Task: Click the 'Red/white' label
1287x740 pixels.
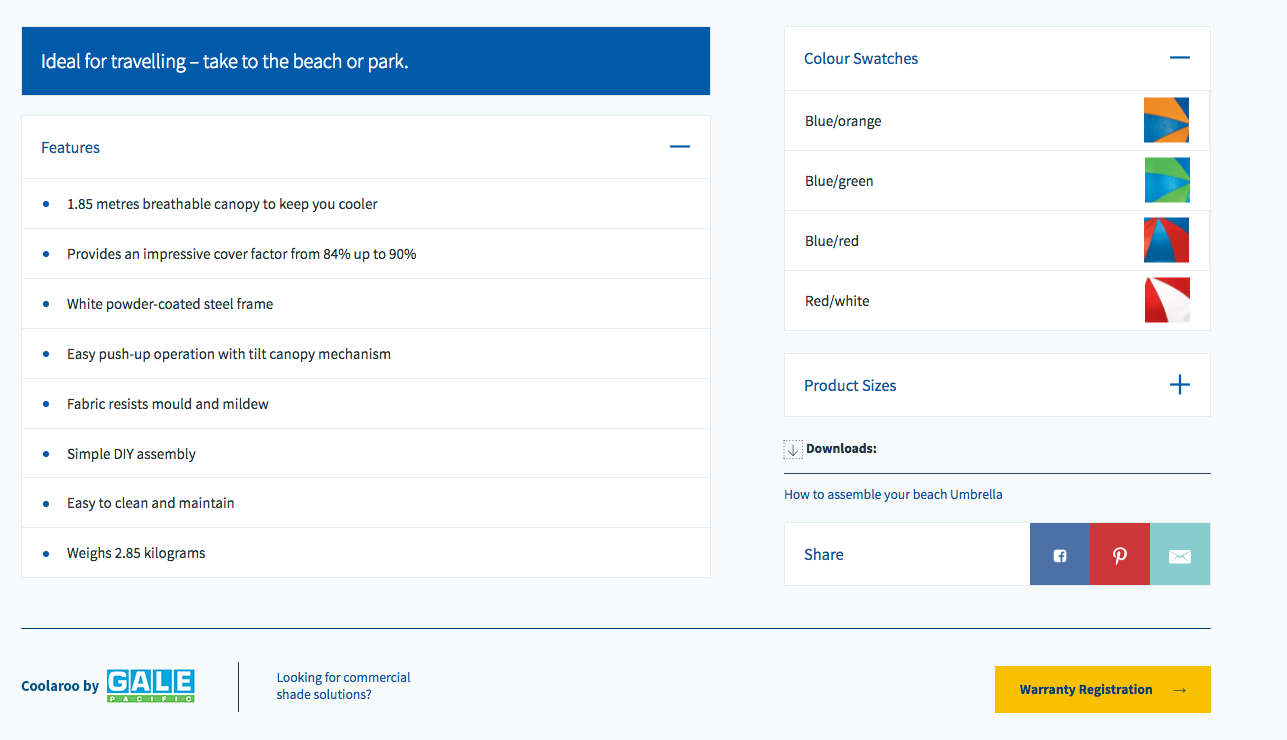Action: pyautogui.click(x=837, y=301)
